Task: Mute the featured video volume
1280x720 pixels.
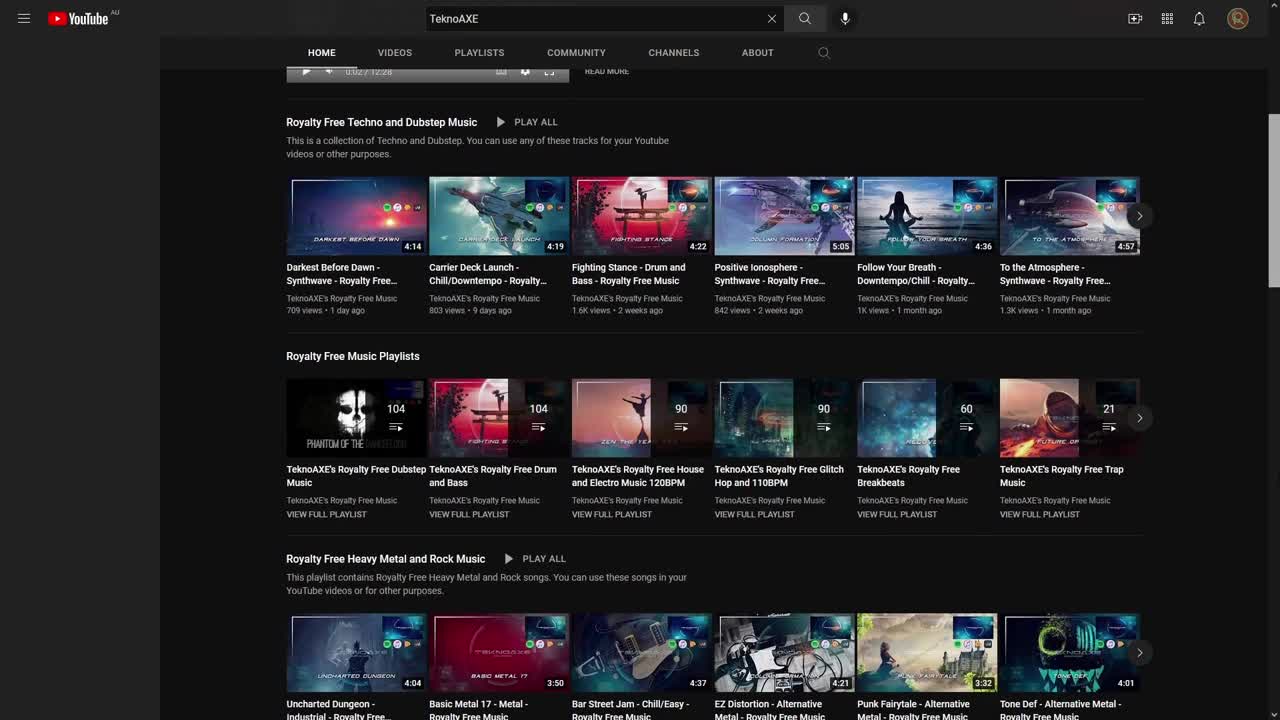Action: 329,72
